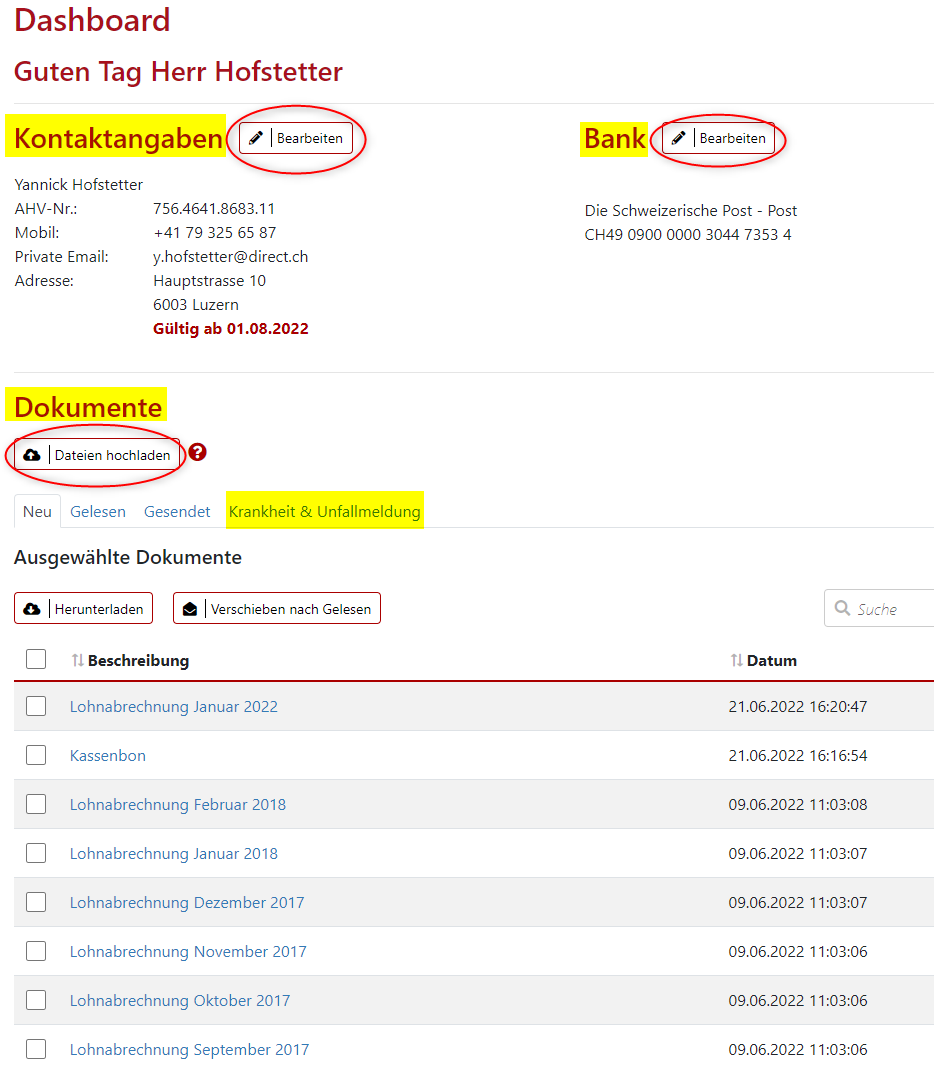Click the red help question mark icon

pyautogui.click(x=198, y=453)
